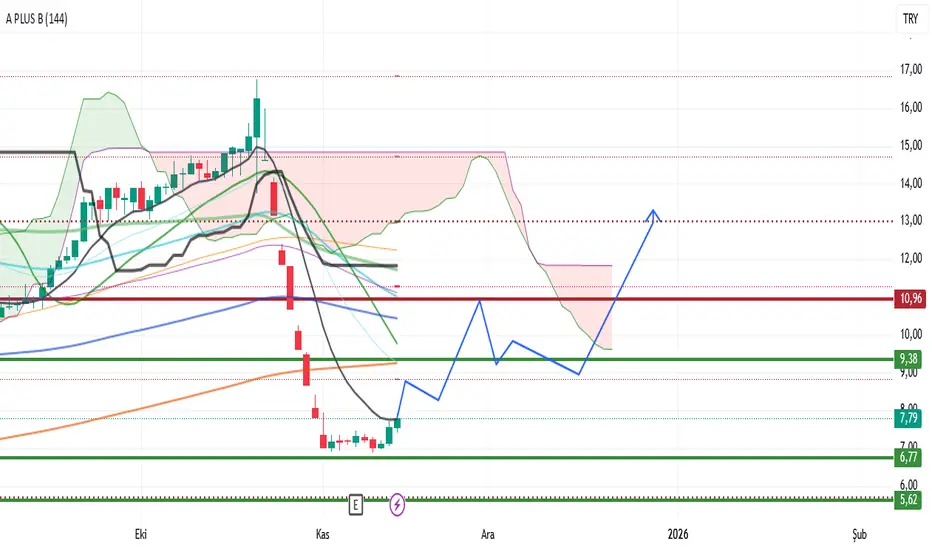Click the Kas label on time axis
Image resolution: width=932 pixels, height=550 pixels.
coord(322,534)
